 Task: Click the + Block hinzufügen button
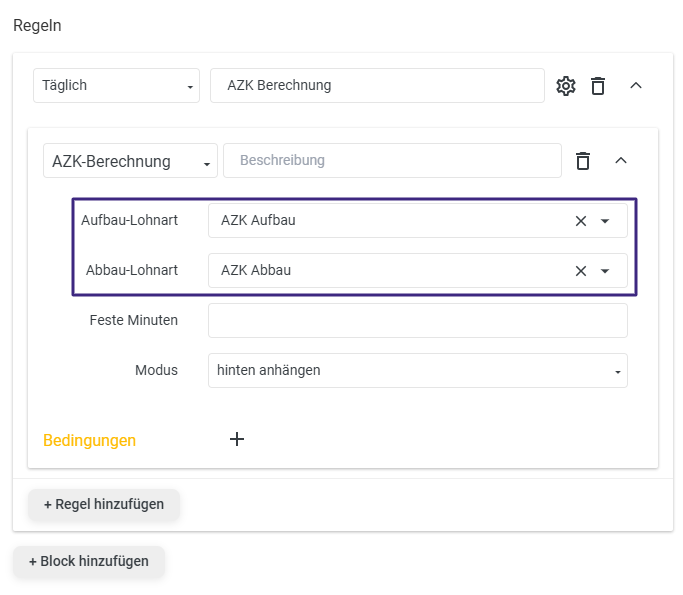[x=89, y=561]
